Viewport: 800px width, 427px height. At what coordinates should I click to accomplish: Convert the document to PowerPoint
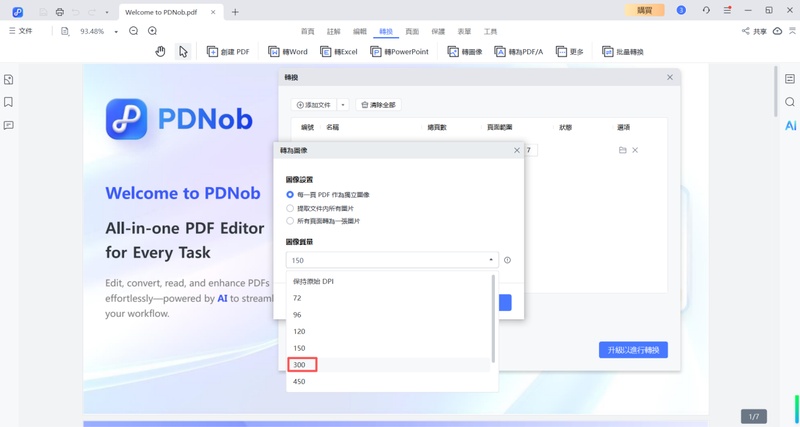(x=399, y=52)
